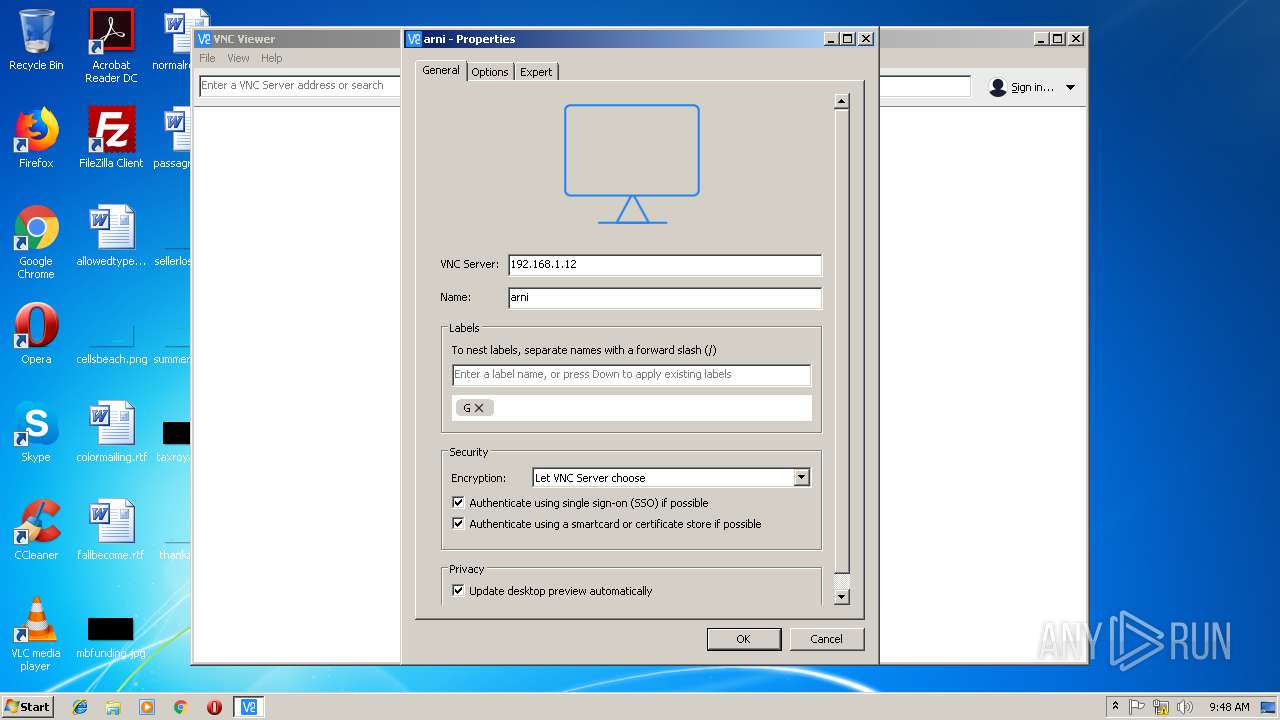This screenshot has height=720, width=1280.
Task: Toggle single sign-on (SSO) authentication checkbox
Action: pyautogui.click(x=459, y=503)
